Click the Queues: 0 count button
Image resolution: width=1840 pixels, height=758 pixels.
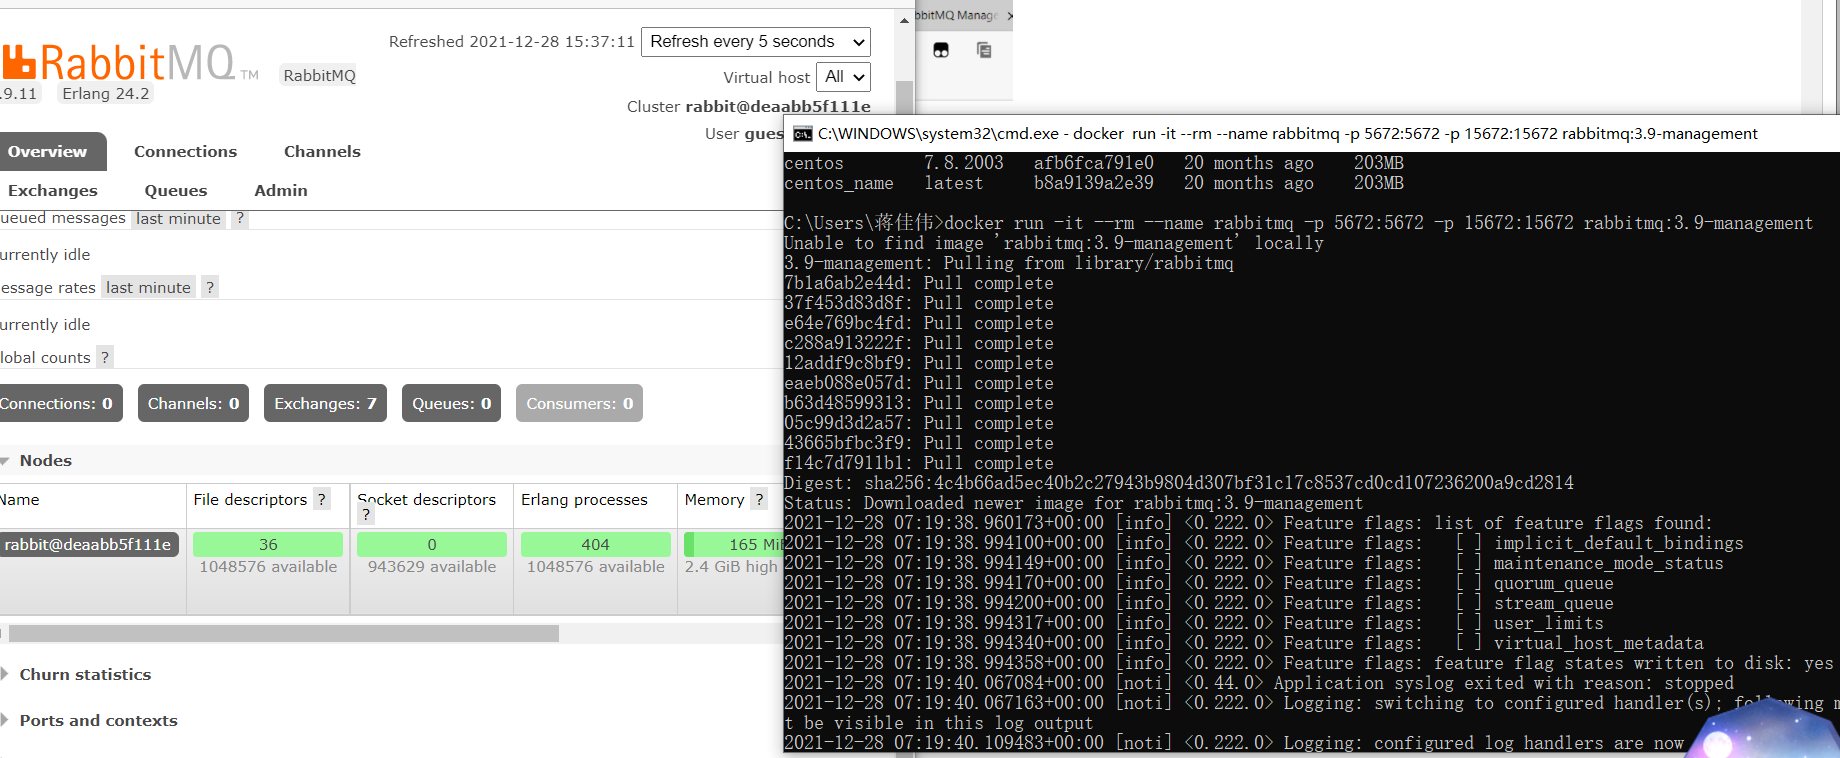pos(452,404)
